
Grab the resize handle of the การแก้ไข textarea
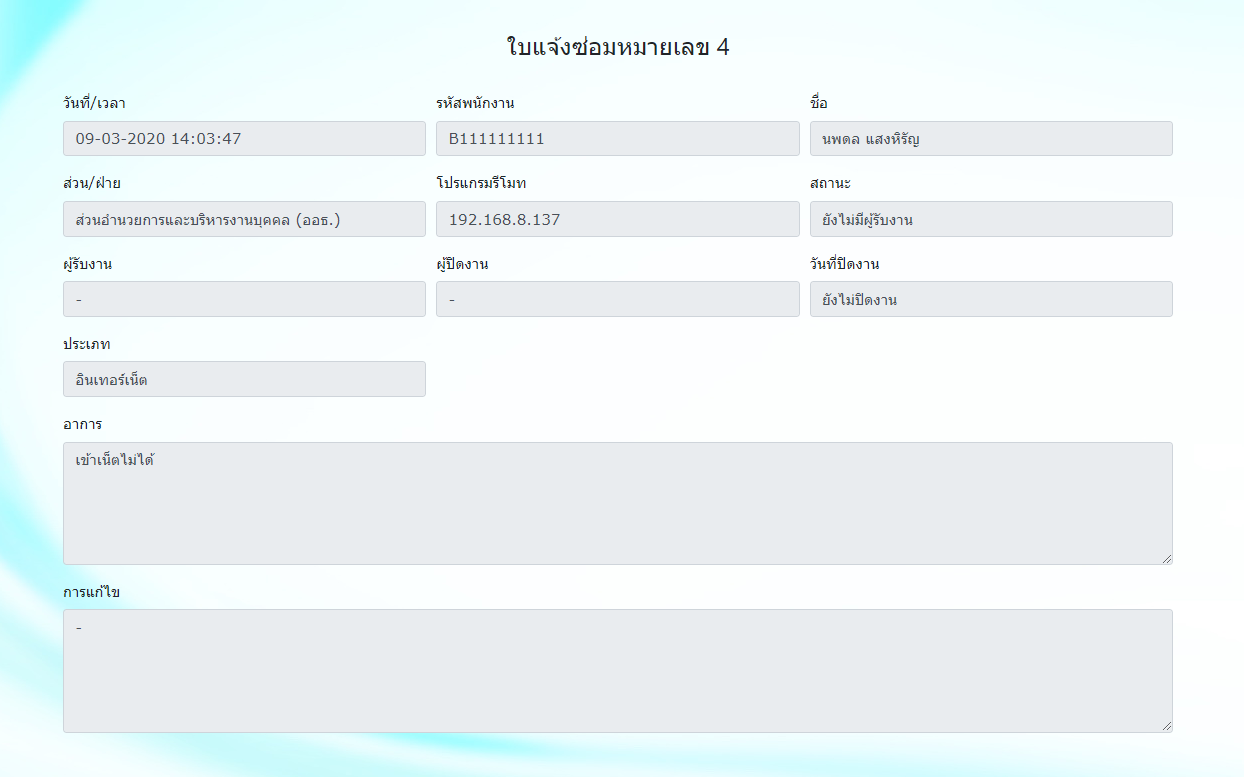1166,725
